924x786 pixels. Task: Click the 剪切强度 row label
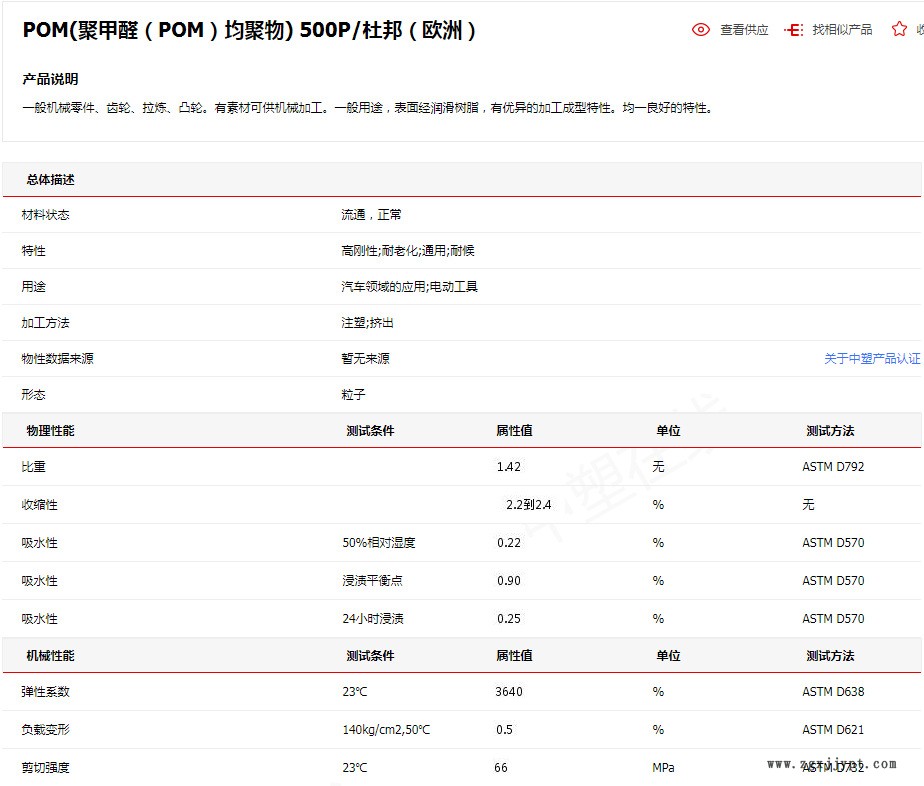(45, 768)
